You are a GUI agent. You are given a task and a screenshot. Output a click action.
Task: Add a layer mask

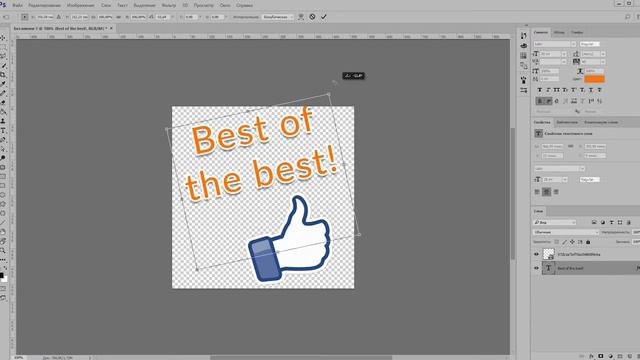pyautogui.click(x=600, y=356)
